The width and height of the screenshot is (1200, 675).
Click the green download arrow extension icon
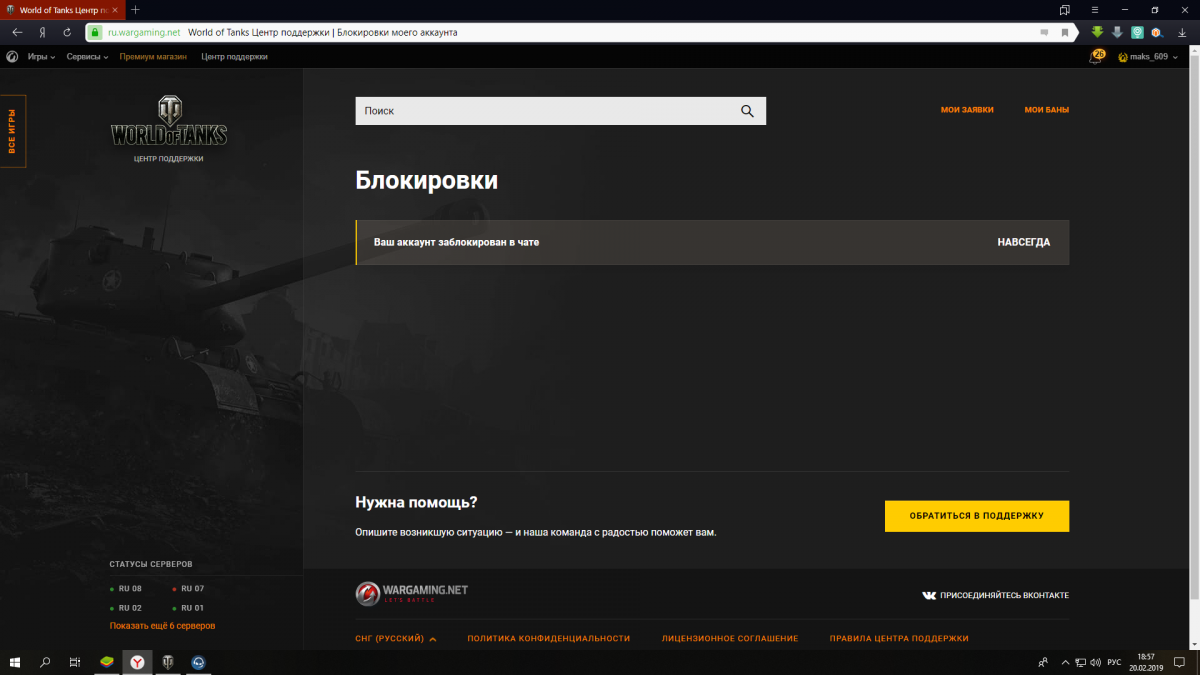pyautogui.click(x=1097, y=32)
